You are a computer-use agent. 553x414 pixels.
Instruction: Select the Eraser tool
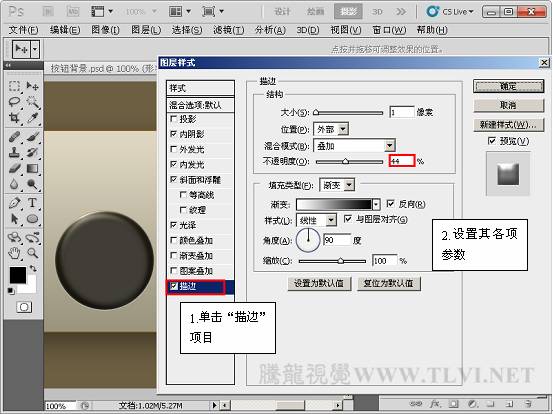tap(14, 168)
